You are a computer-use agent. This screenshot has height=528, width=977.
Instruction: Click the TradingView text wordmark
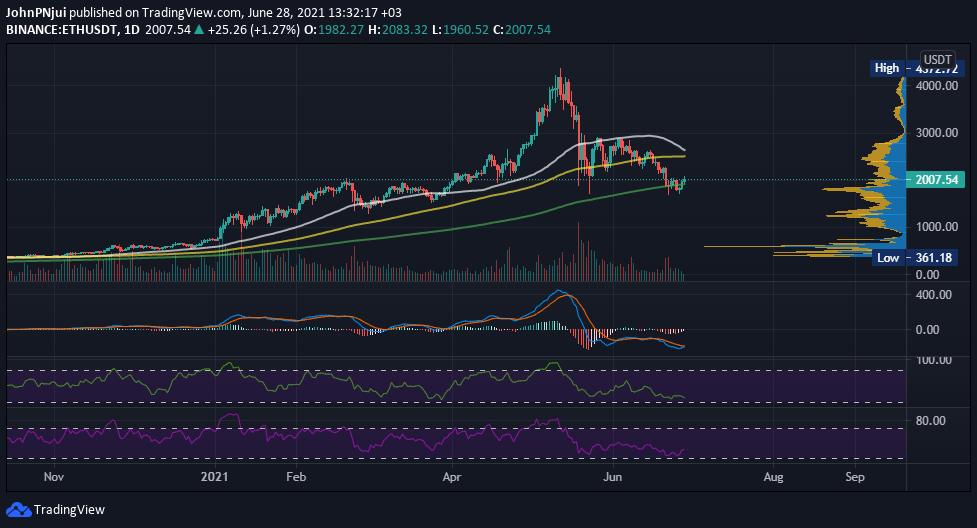(x=69, y=509)
